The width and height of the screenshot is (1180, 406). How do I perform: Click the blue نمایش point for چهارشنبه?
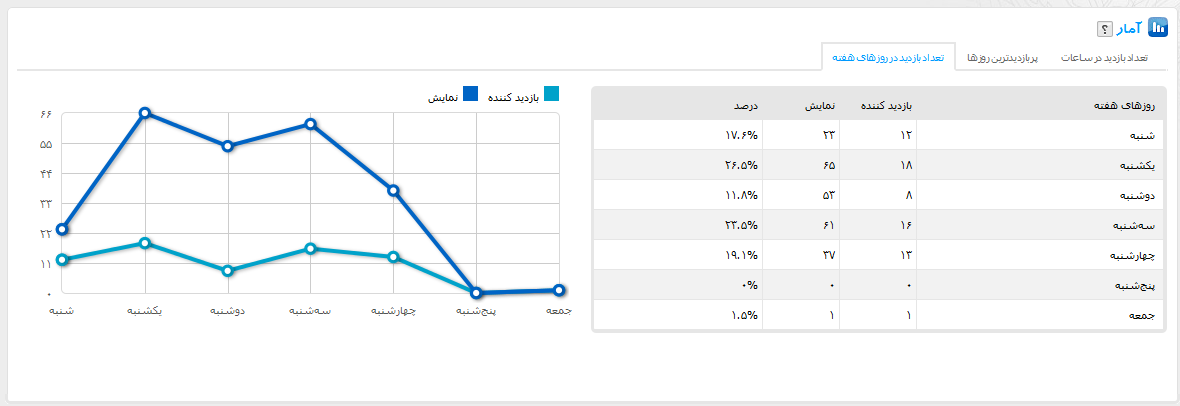[394, 190]
